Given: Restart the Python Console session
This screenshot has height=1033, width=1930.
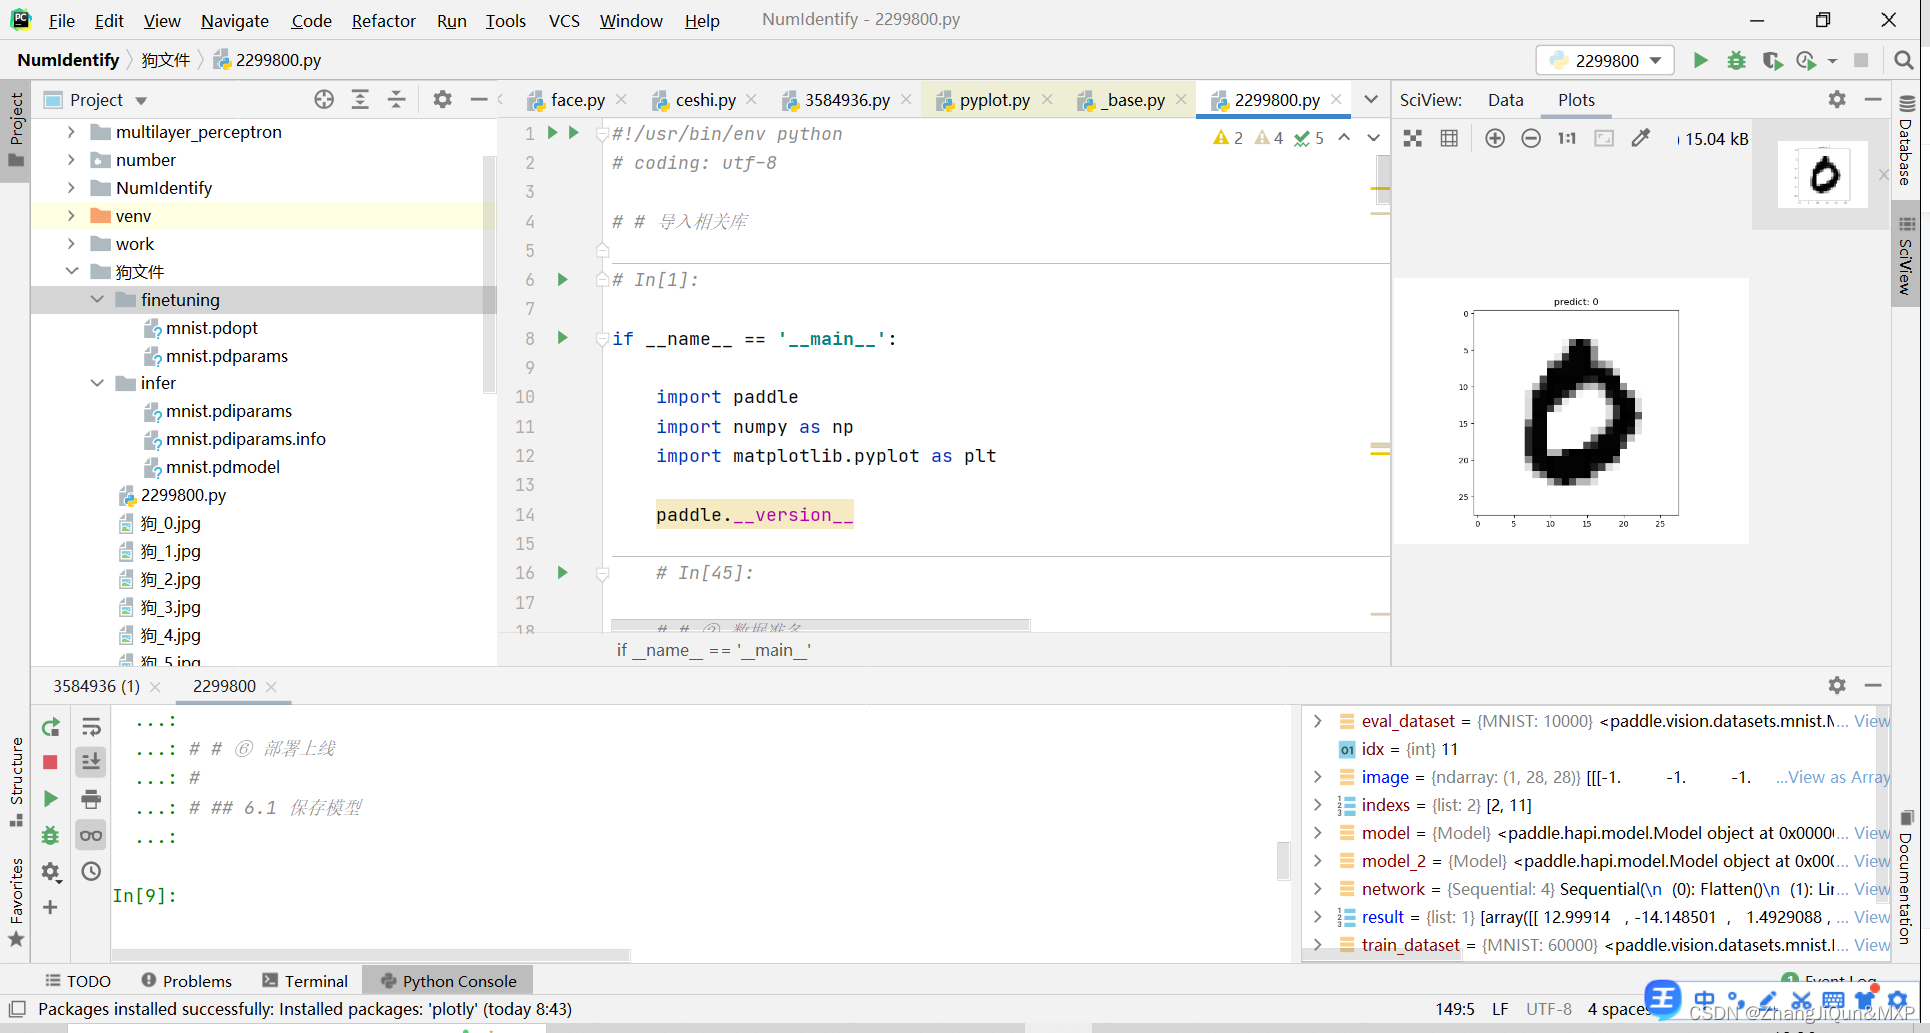Looking at the screenshot, I should click(x=50, y=727).
